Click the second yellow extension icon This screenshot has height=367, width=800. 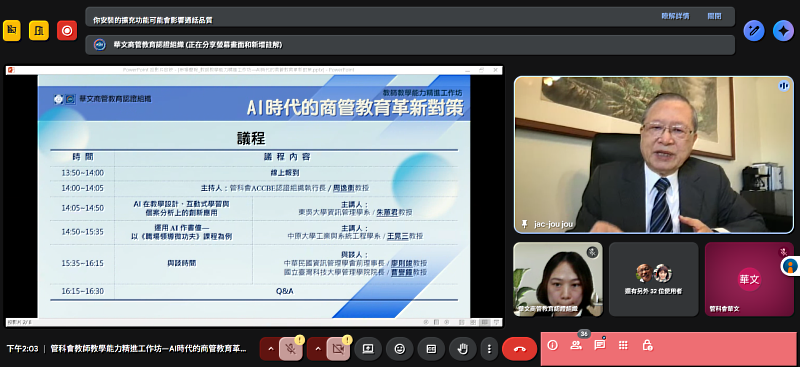39,31
